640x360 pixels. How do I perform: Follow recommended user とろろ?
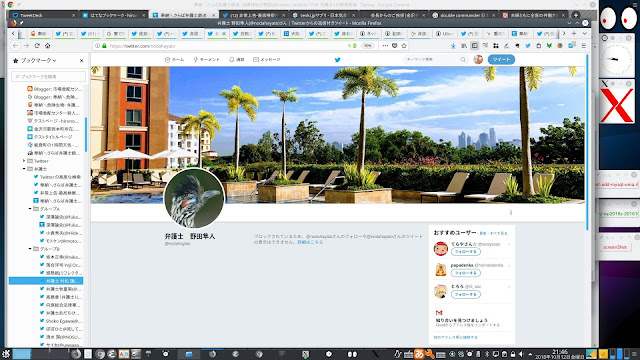pyautogui.click(x=465, y=294)
